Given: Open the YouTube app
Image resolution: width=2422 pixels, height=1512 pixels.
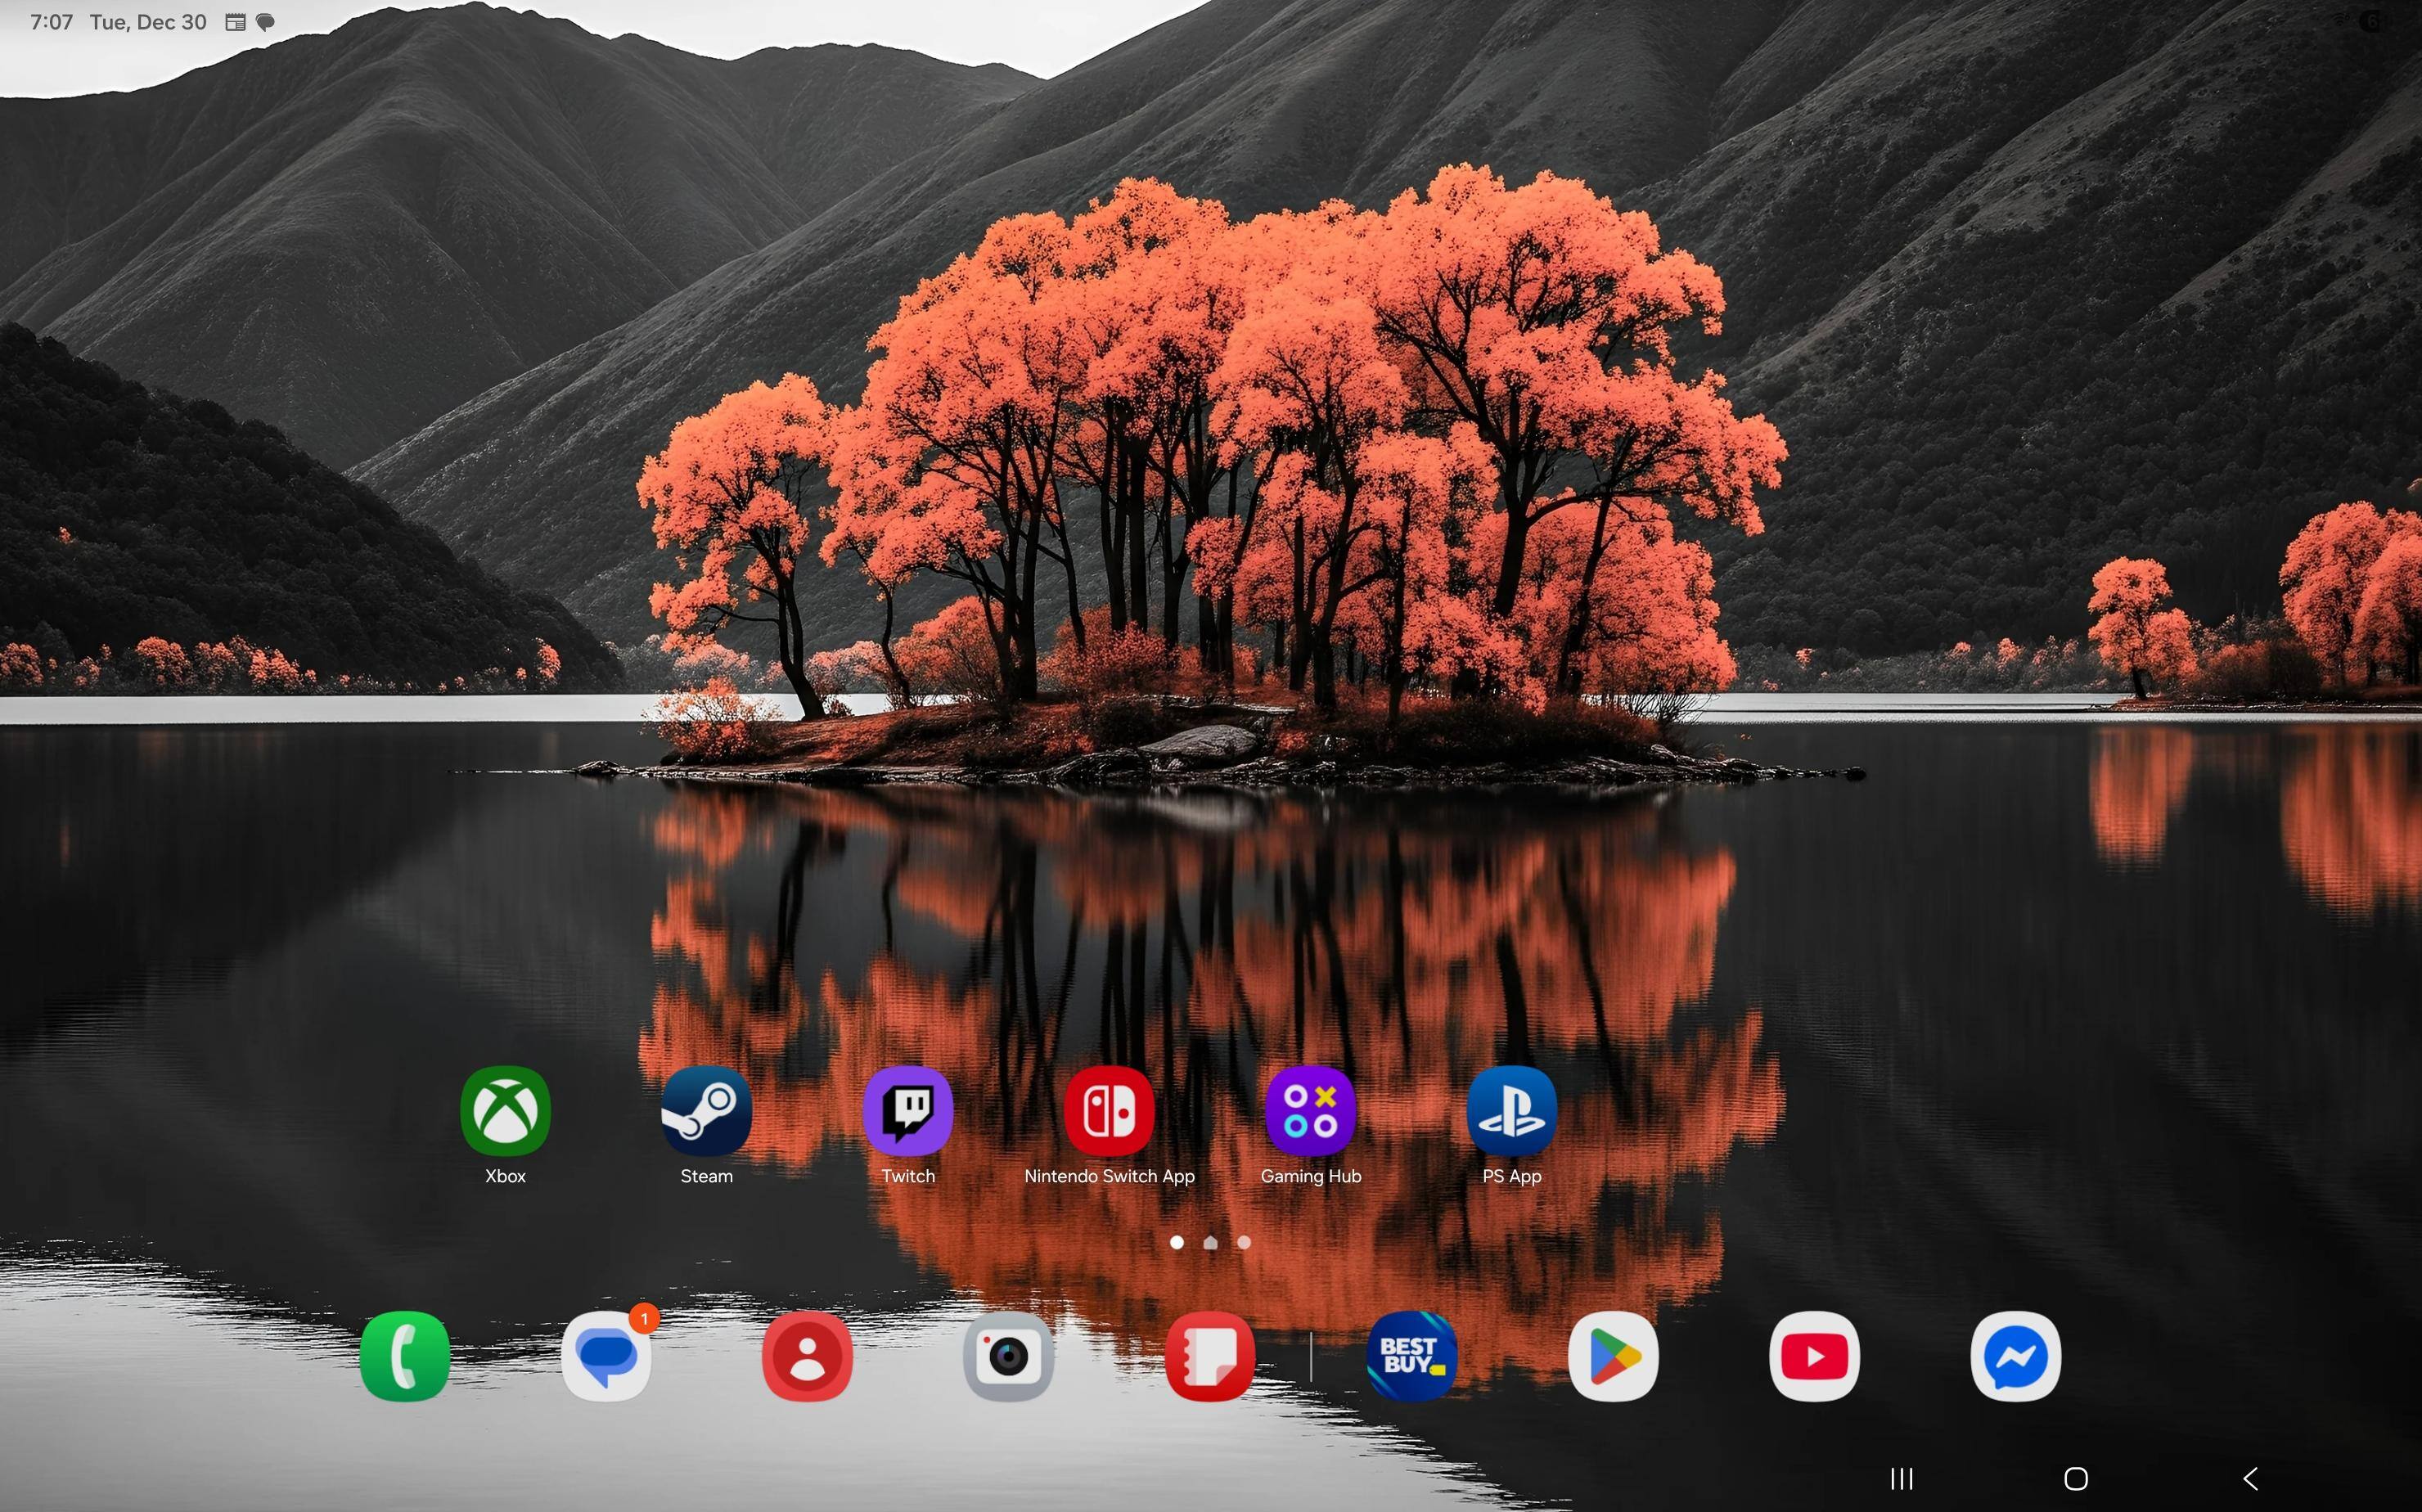Looking at the screenshot, I should tap(1814, 1356).
